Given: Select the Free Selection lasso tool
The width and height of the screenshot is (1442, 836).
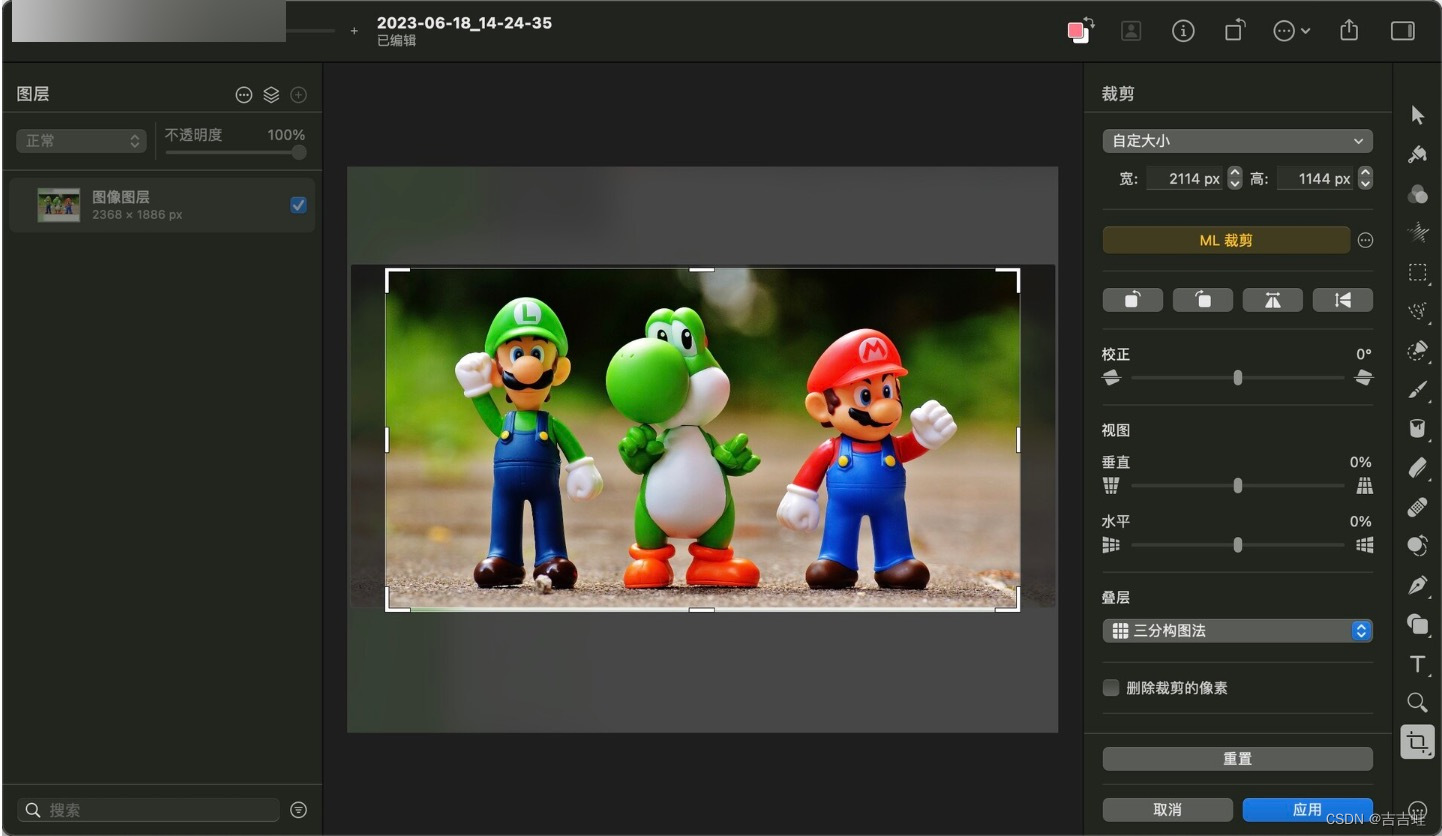Looking at the screenshot, I should pyautogui.click(x=1418, y=311).
